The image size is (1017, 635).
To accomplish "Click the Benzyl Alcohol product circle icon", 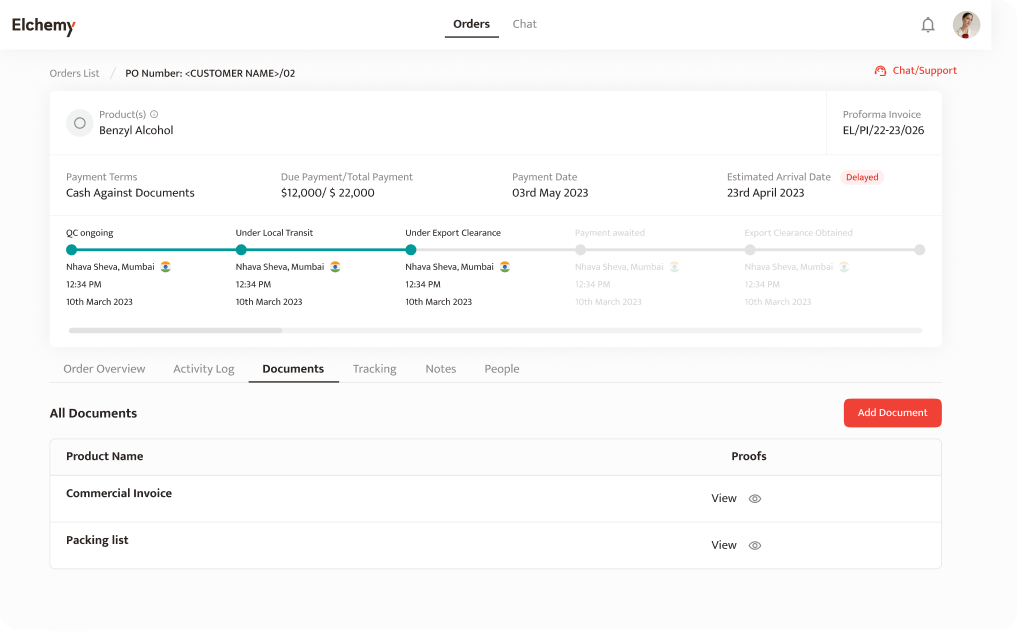I will click(80, 123).
